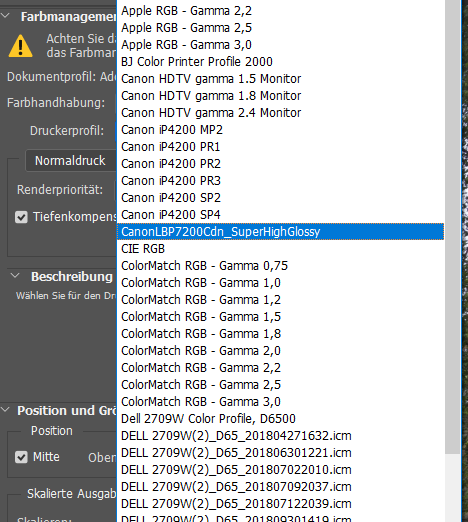
Task: Select ColorMatch RGB - Gamma 2,2
Action: [x=281, y=368]
